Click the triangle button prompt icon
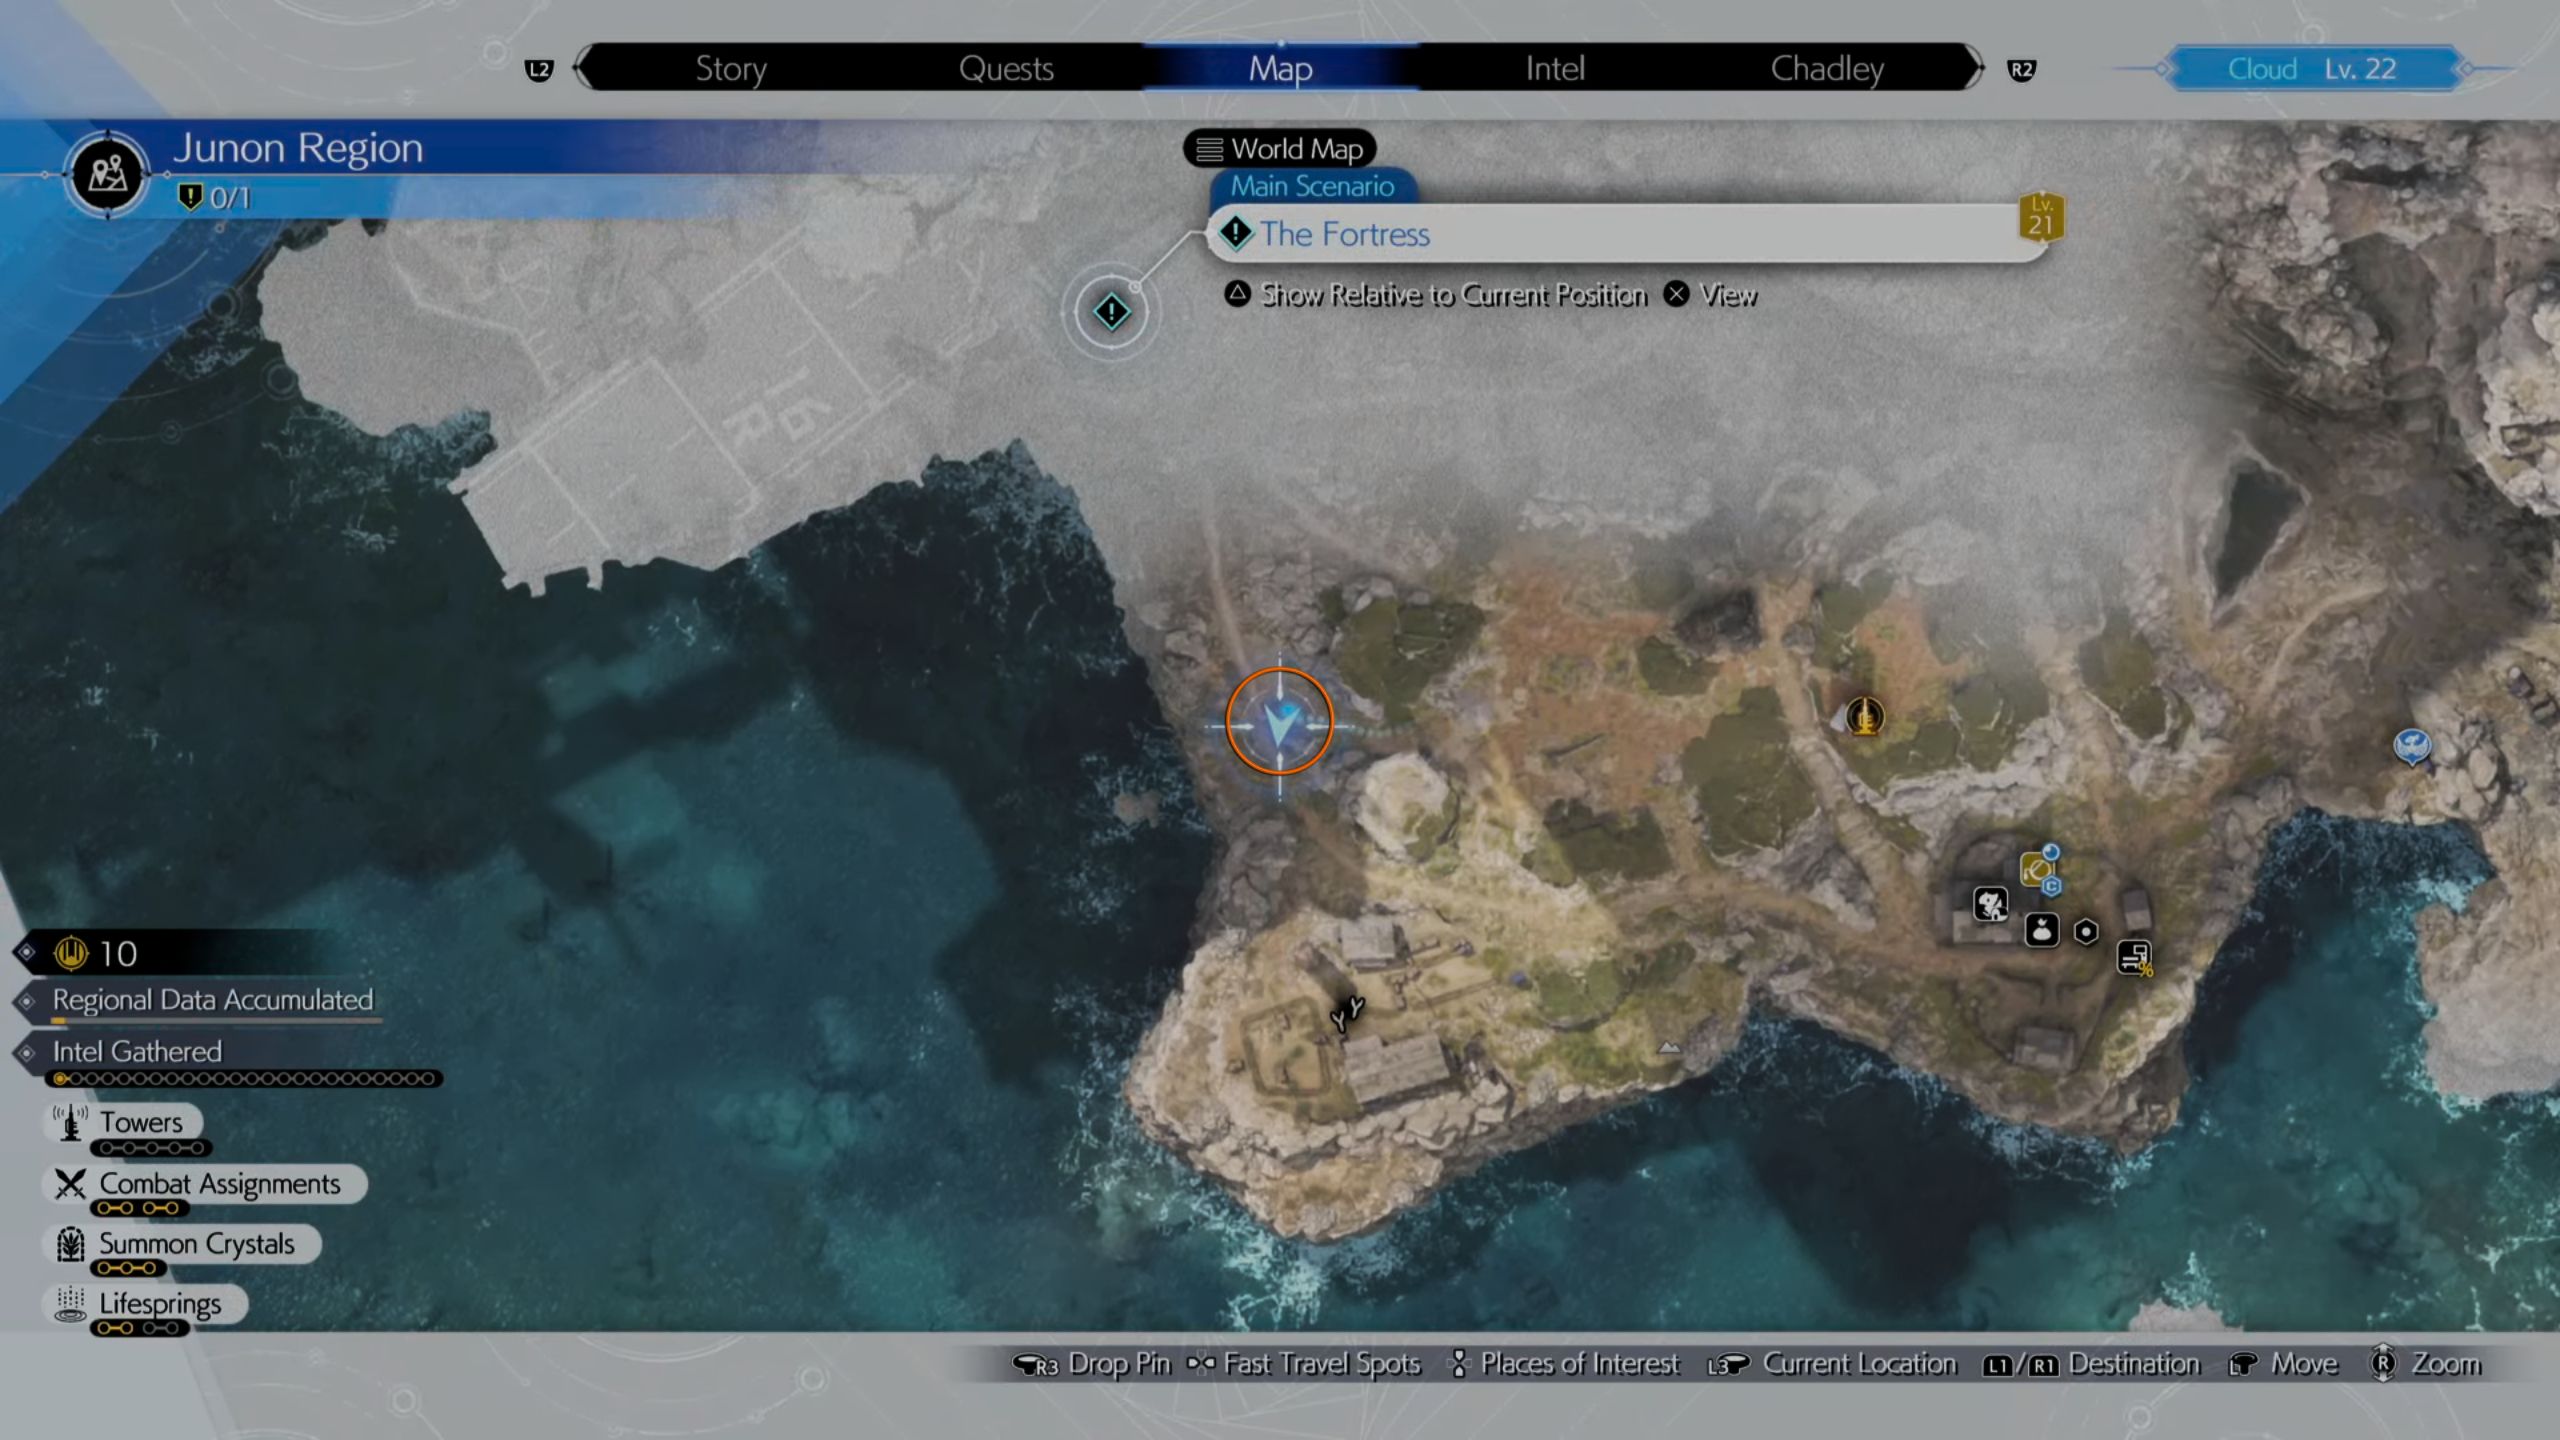2560x1440 pixels. coord(1238,294)
